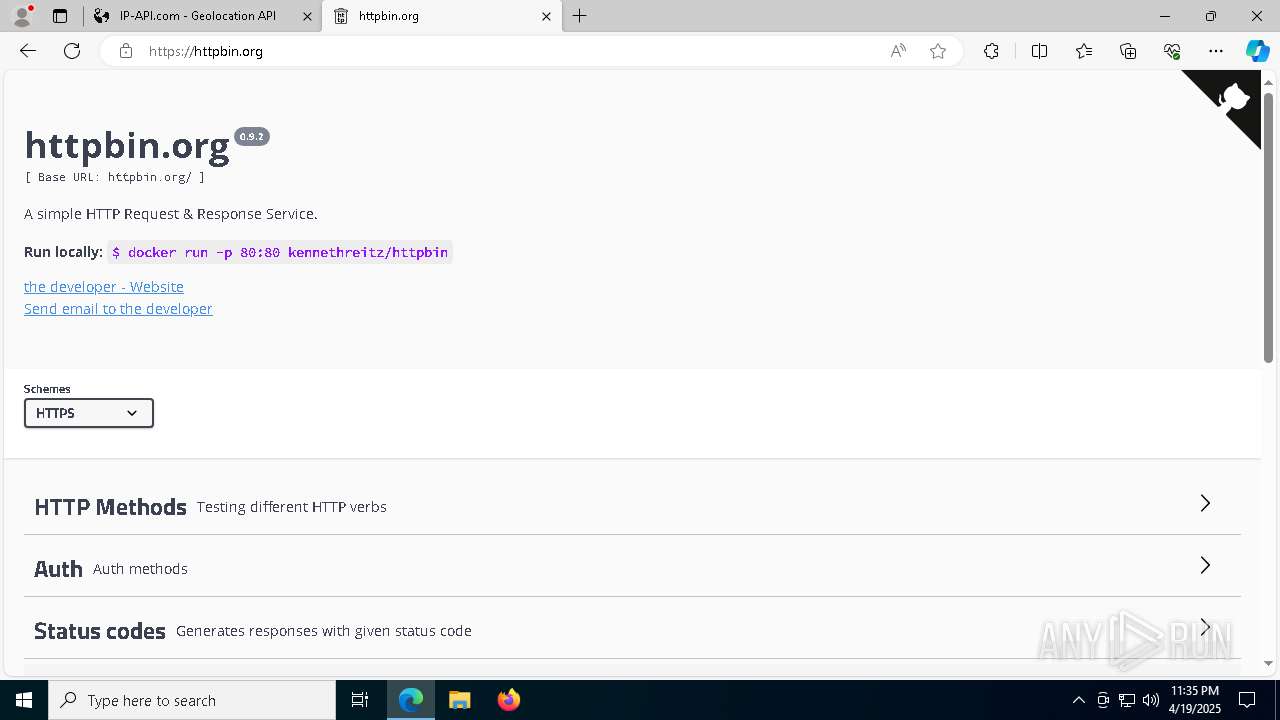Open the clock showing 11:35 PM
The image size is (1280, 720).
tap(1195, 700)
